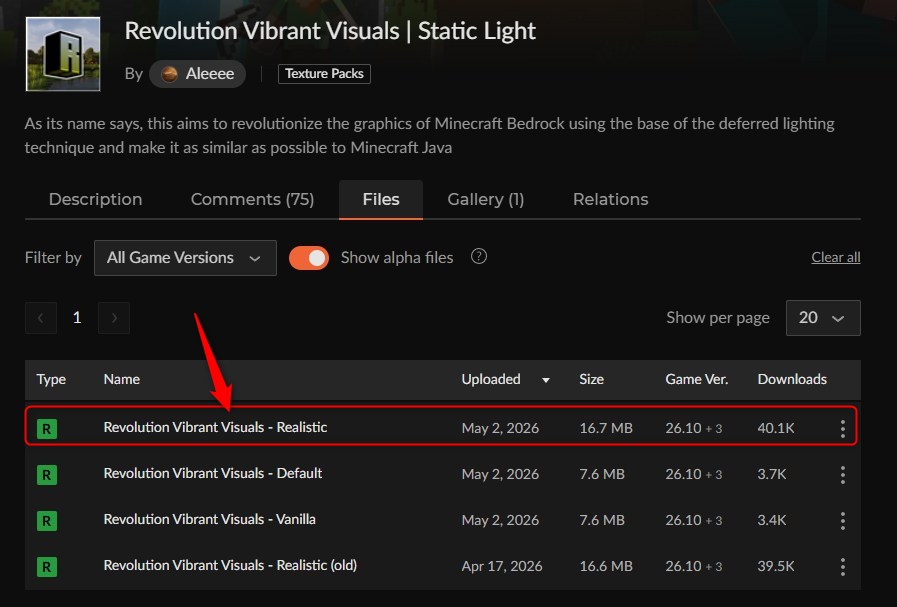Sort files by the Size column
Viewport: 897px width, 607px height.
tap(592, 379)
